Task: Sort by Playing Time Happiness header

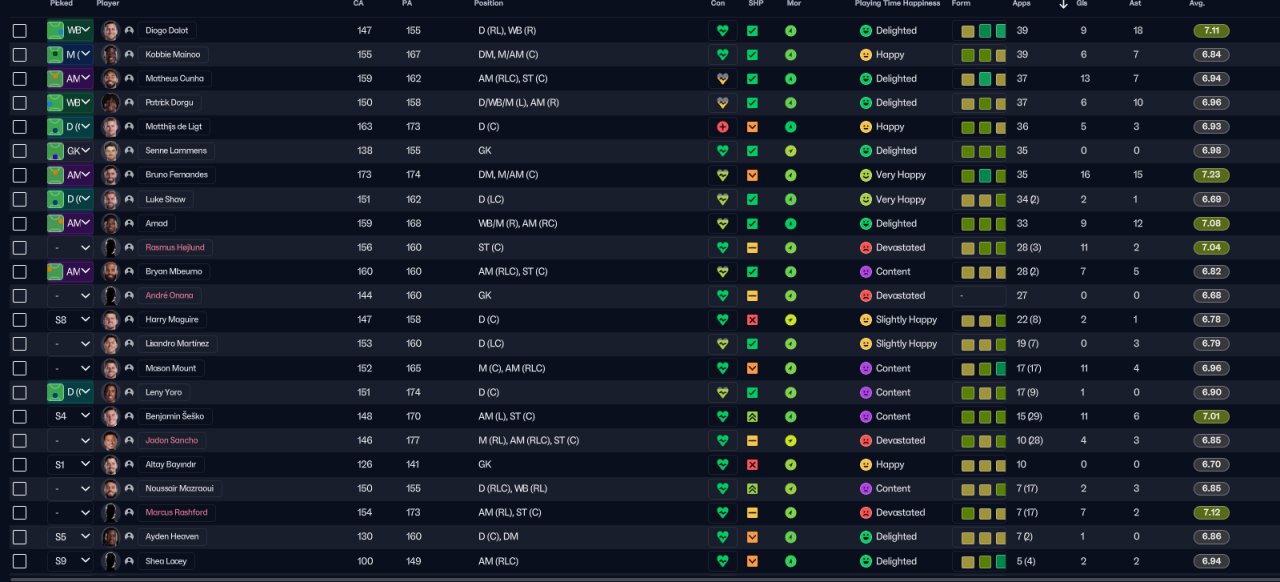Action: [x=897, y=4]
